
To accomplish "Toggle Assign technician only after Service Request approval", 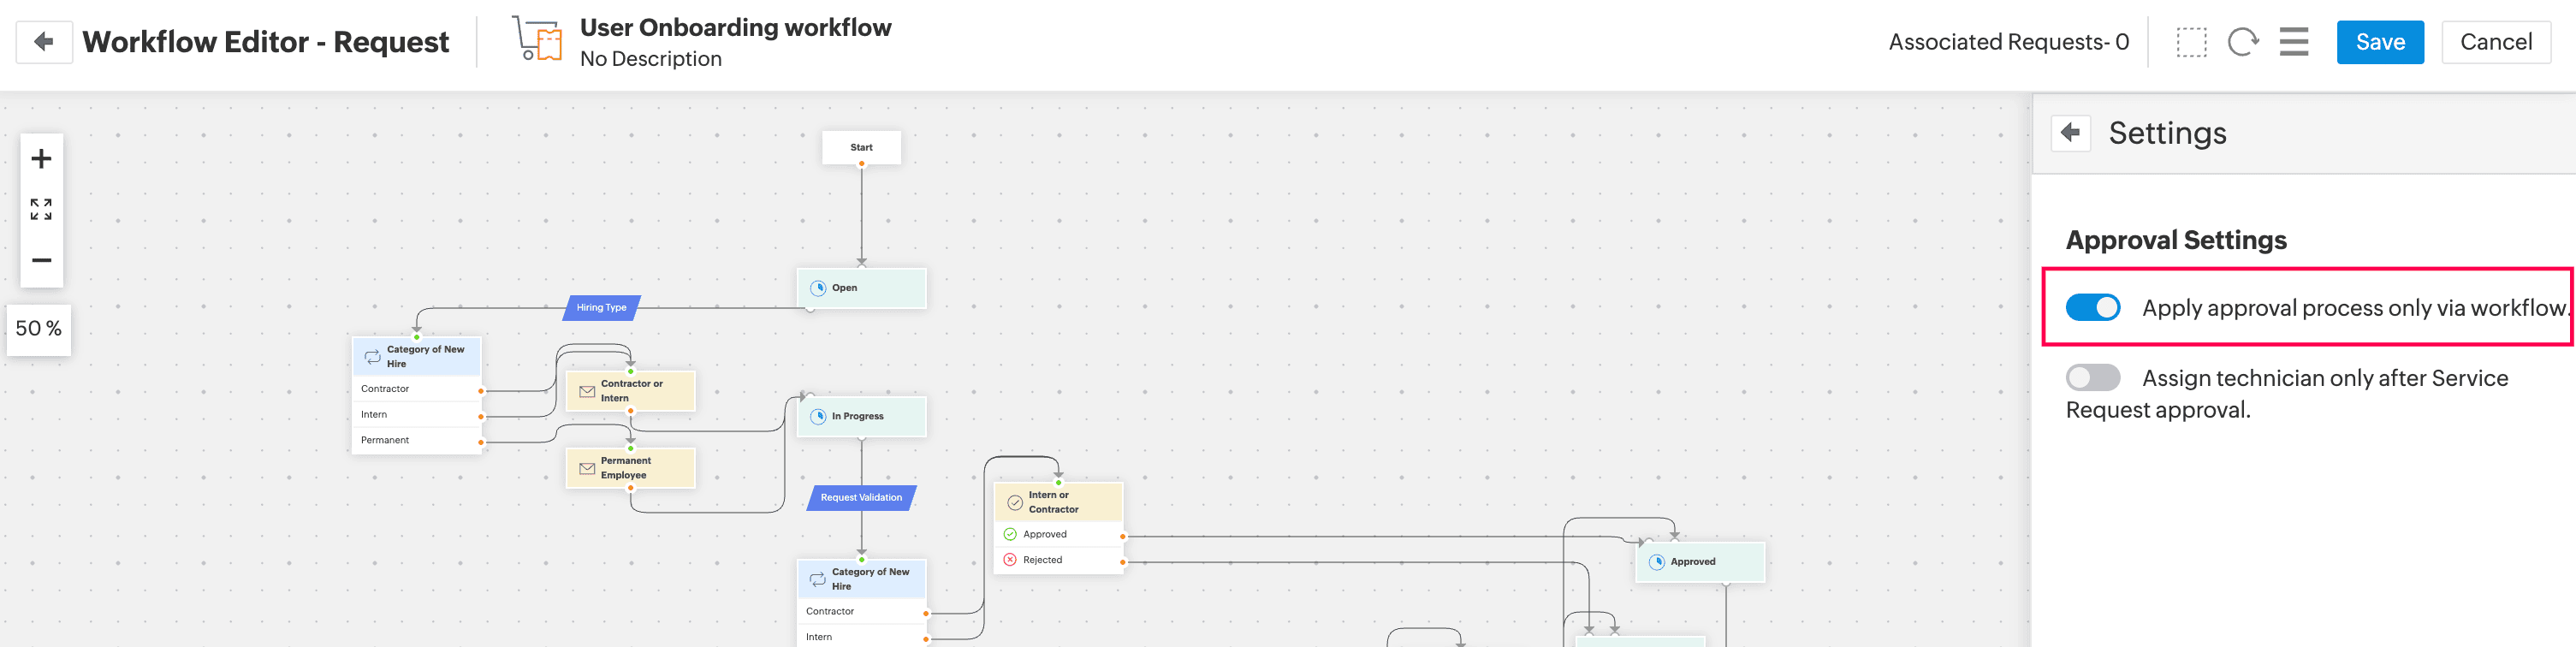I will pyautogui.click(x=2092, y=378).
